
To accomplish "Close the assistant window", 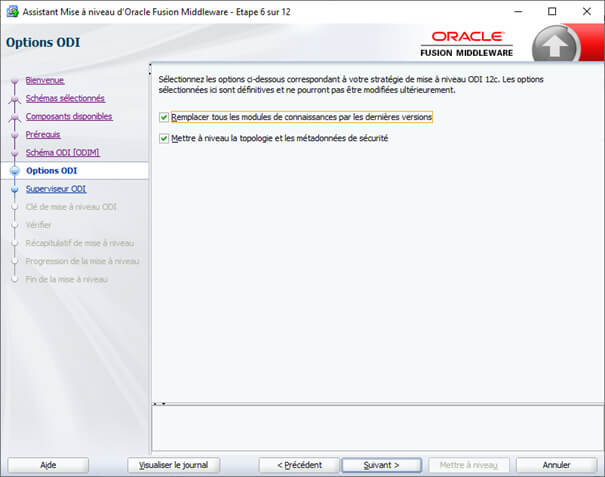I will [x=586, y=12].
